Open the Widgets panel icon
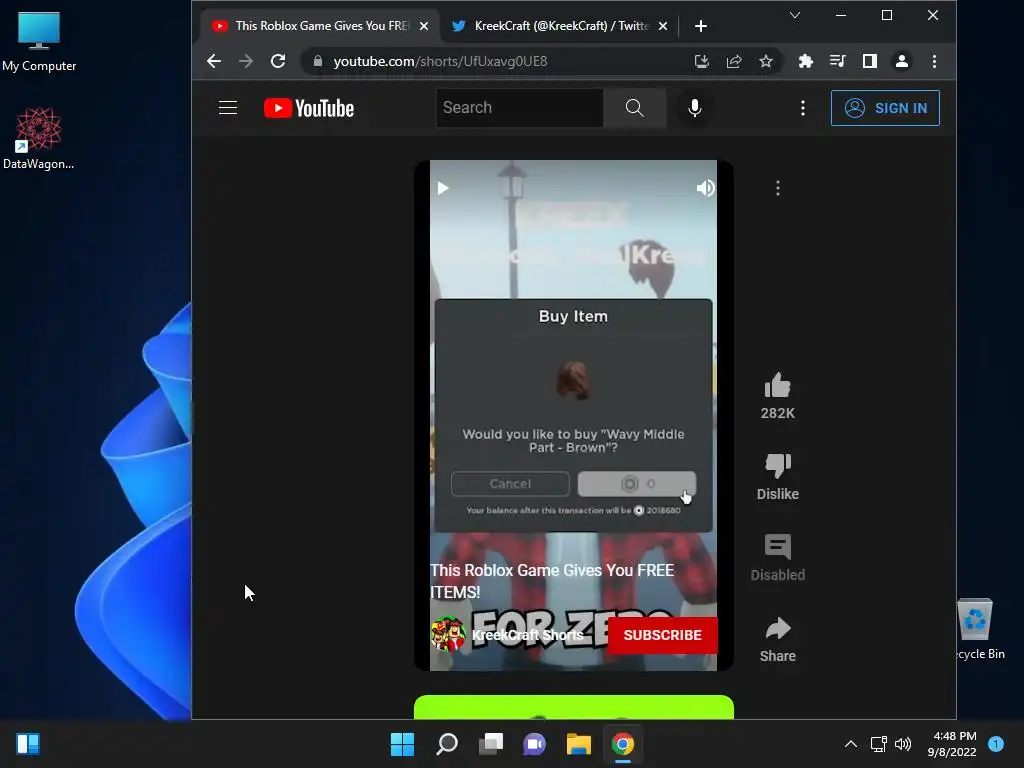Screen dimensions: 1024x768 point(28,744)
